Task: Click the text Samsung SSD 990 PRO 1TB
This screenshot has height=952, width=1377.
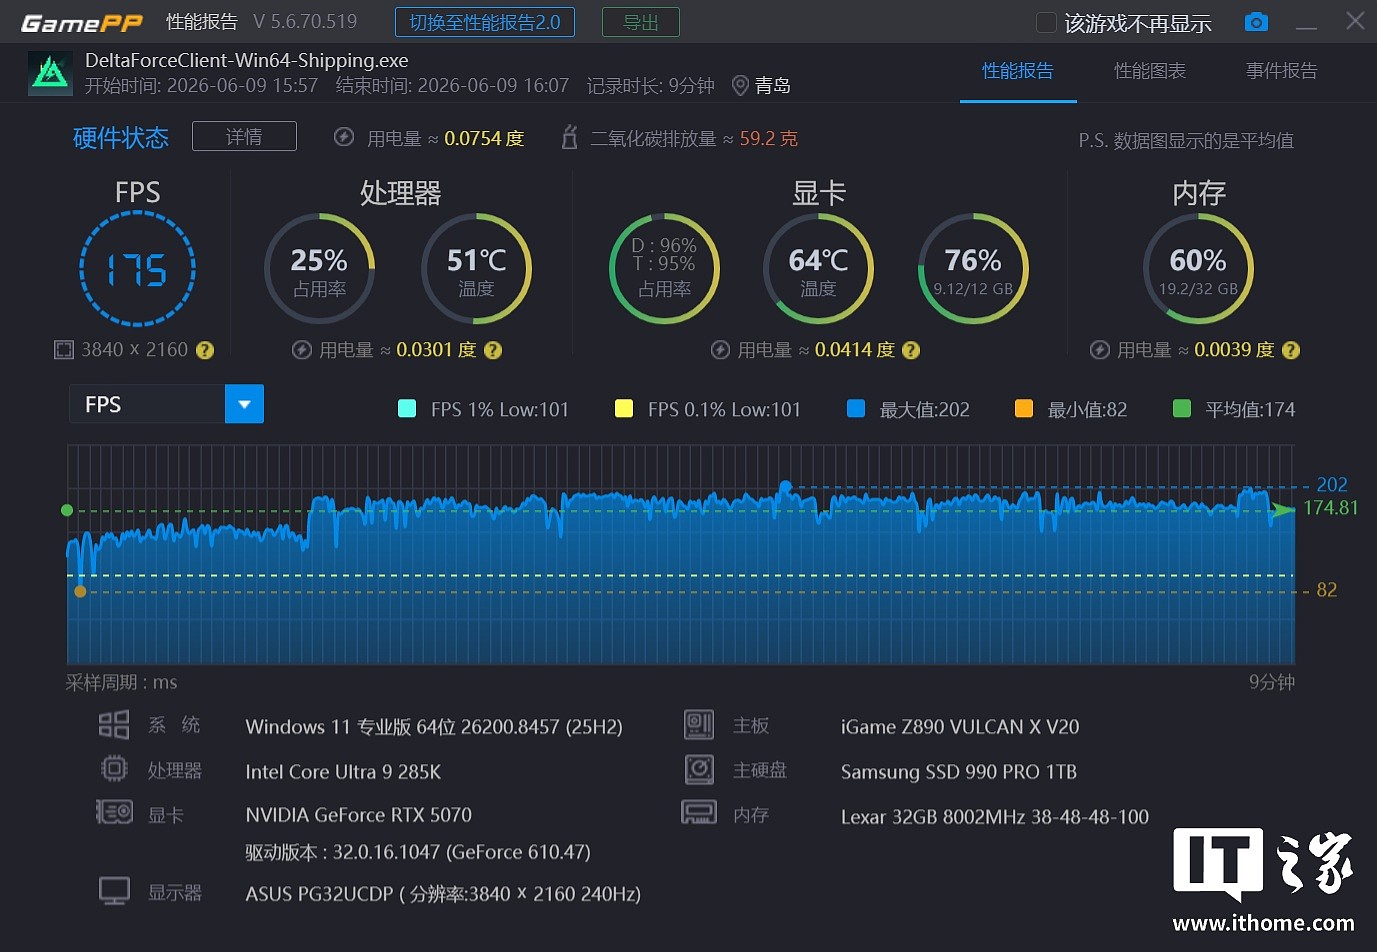Action: 959,772
